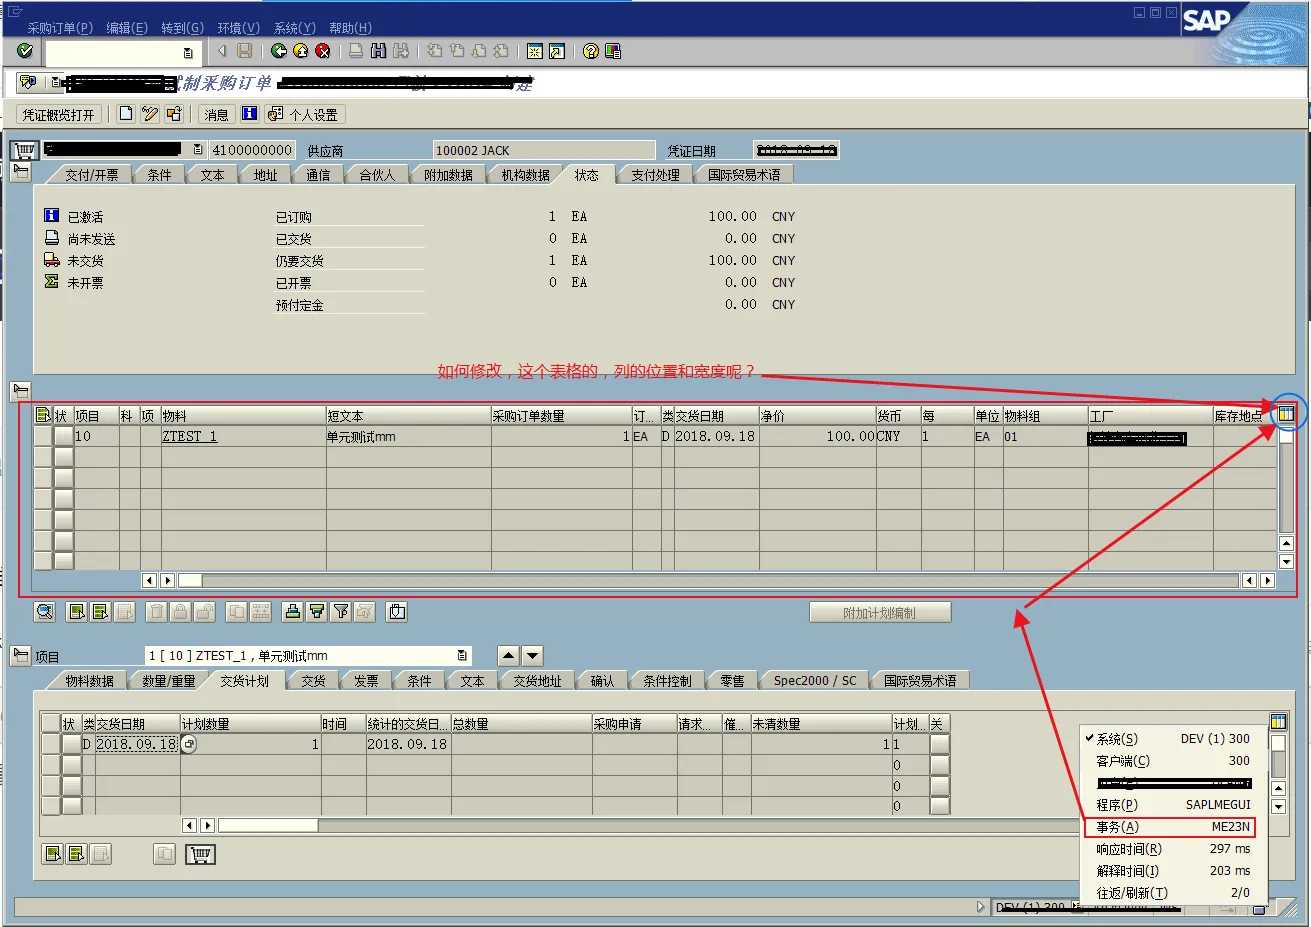The image size is (1311, 927).
Task: Click the blue info icon next to 消息
Action: pos(250,114)
